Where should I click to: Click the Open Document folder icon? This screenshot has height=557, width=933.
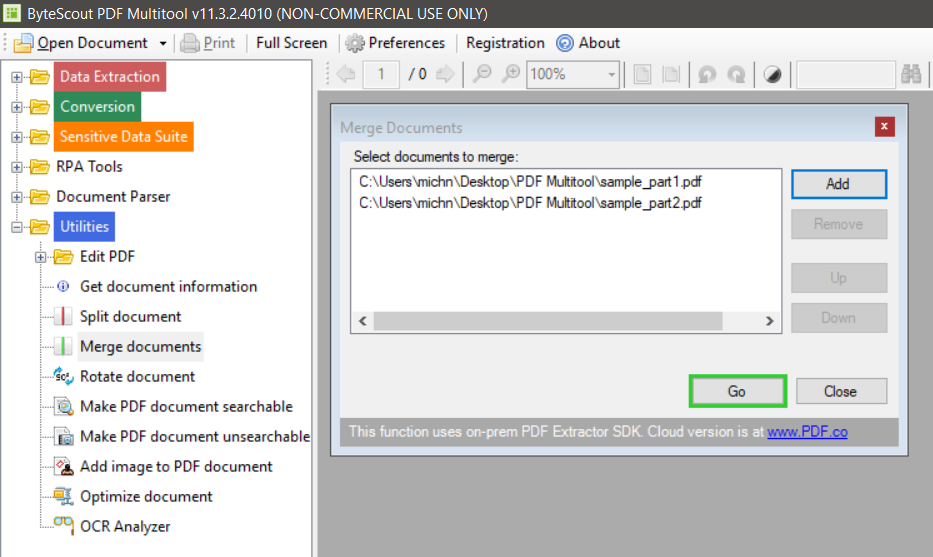click(x=24, y=43)
